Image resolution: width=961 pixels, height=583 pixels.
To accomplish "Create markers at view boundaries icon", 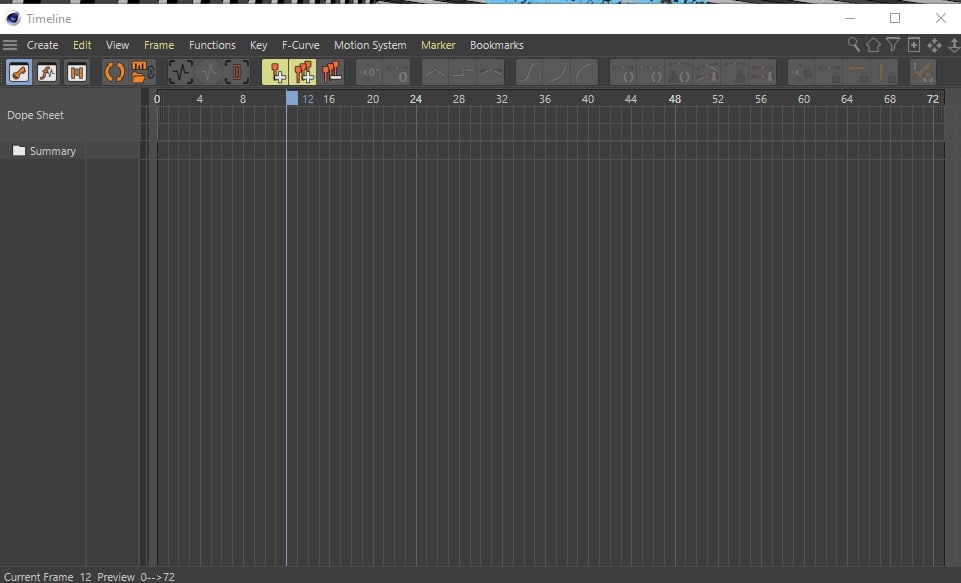I will click(303, 72).
